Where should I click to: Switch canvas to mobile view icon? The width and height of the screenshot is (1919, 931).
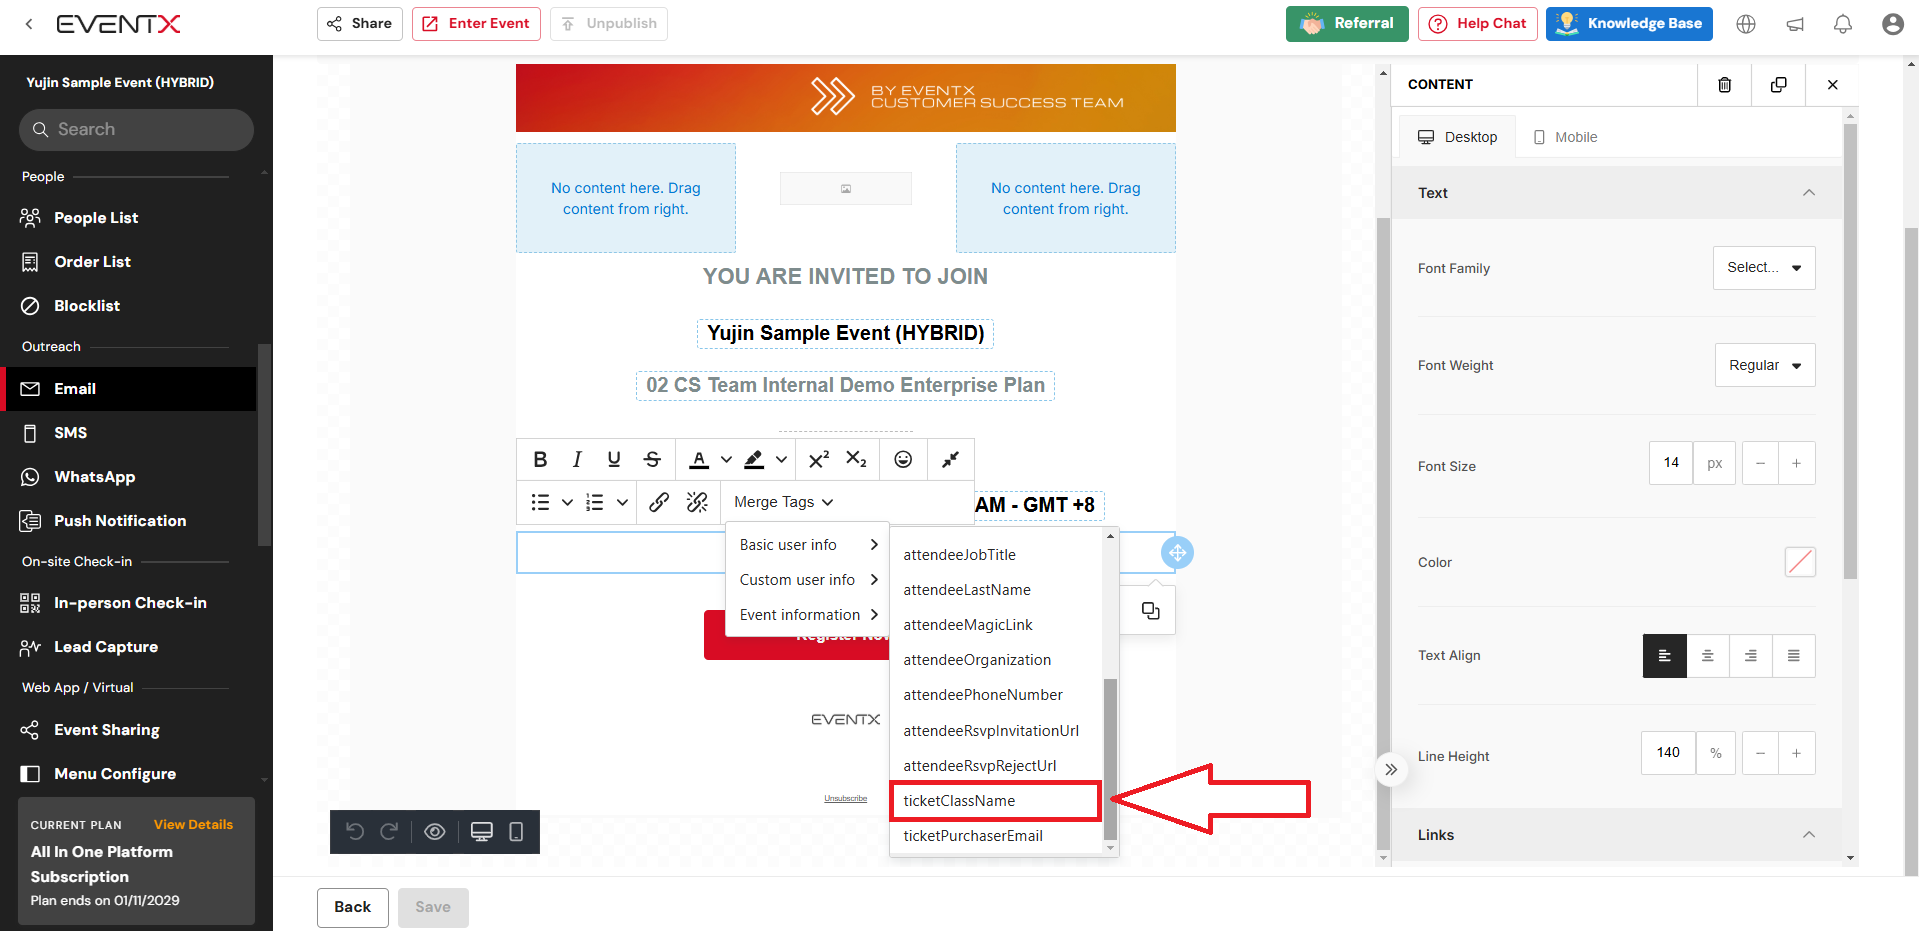[x=516, y=831]
